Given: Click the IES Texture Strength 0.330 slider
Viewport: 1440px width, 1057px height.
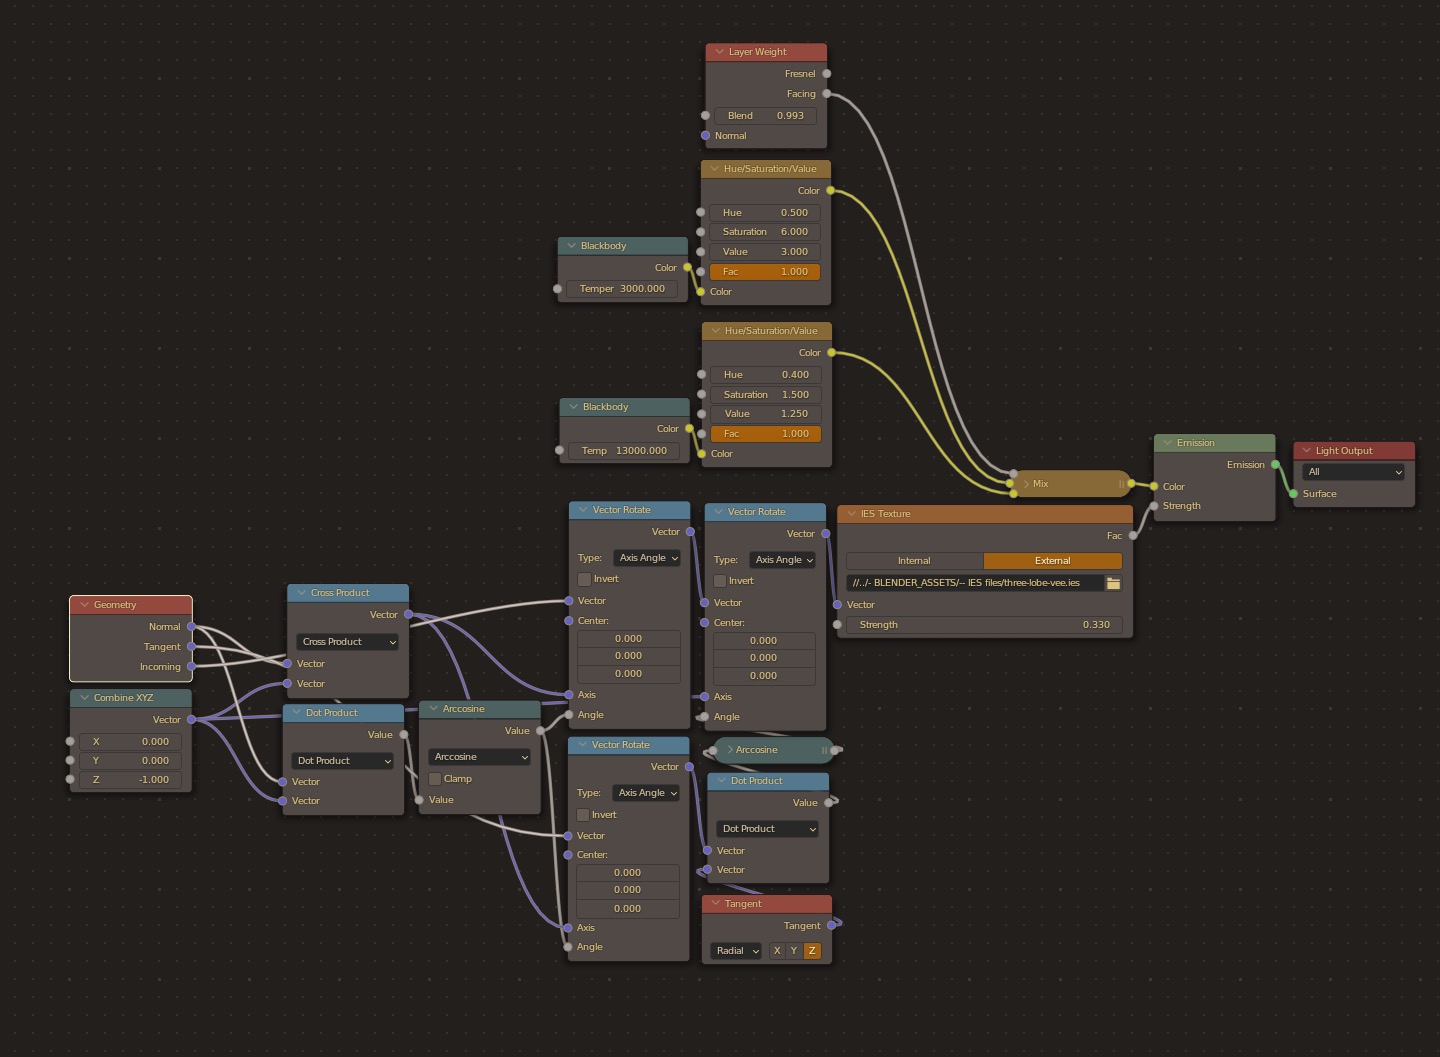Looking at the screenshot, I should click(x=984, y=625).
